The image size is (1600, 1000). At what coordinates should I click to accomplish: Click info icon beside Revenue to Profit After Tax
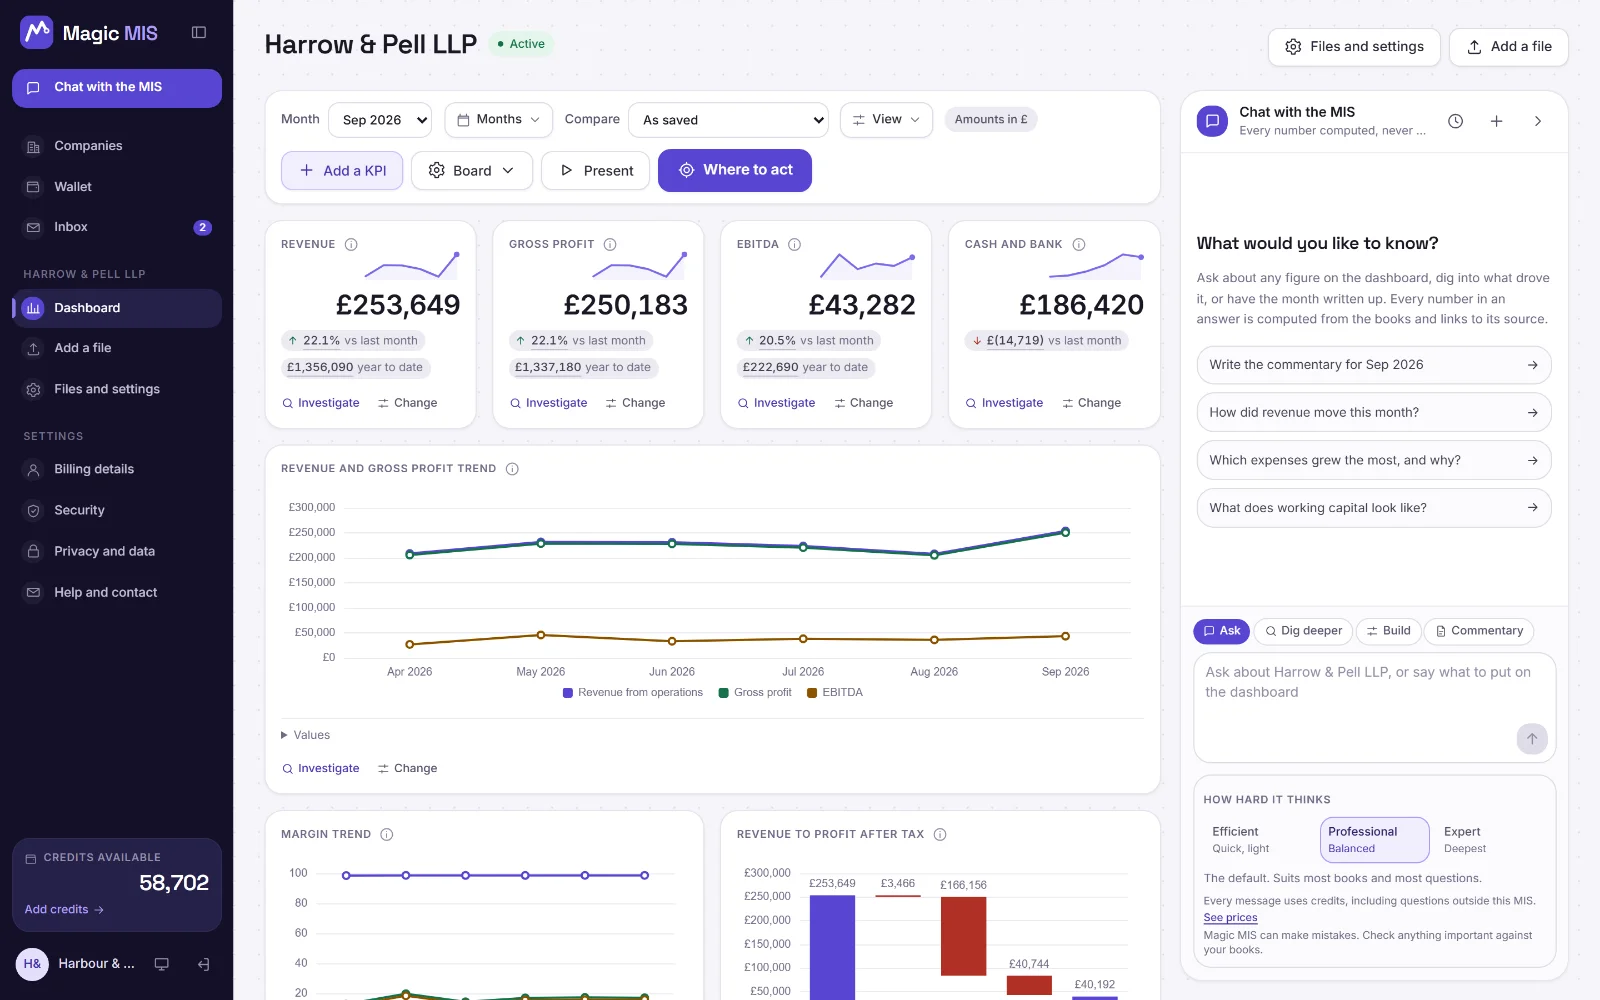[940, 834]
